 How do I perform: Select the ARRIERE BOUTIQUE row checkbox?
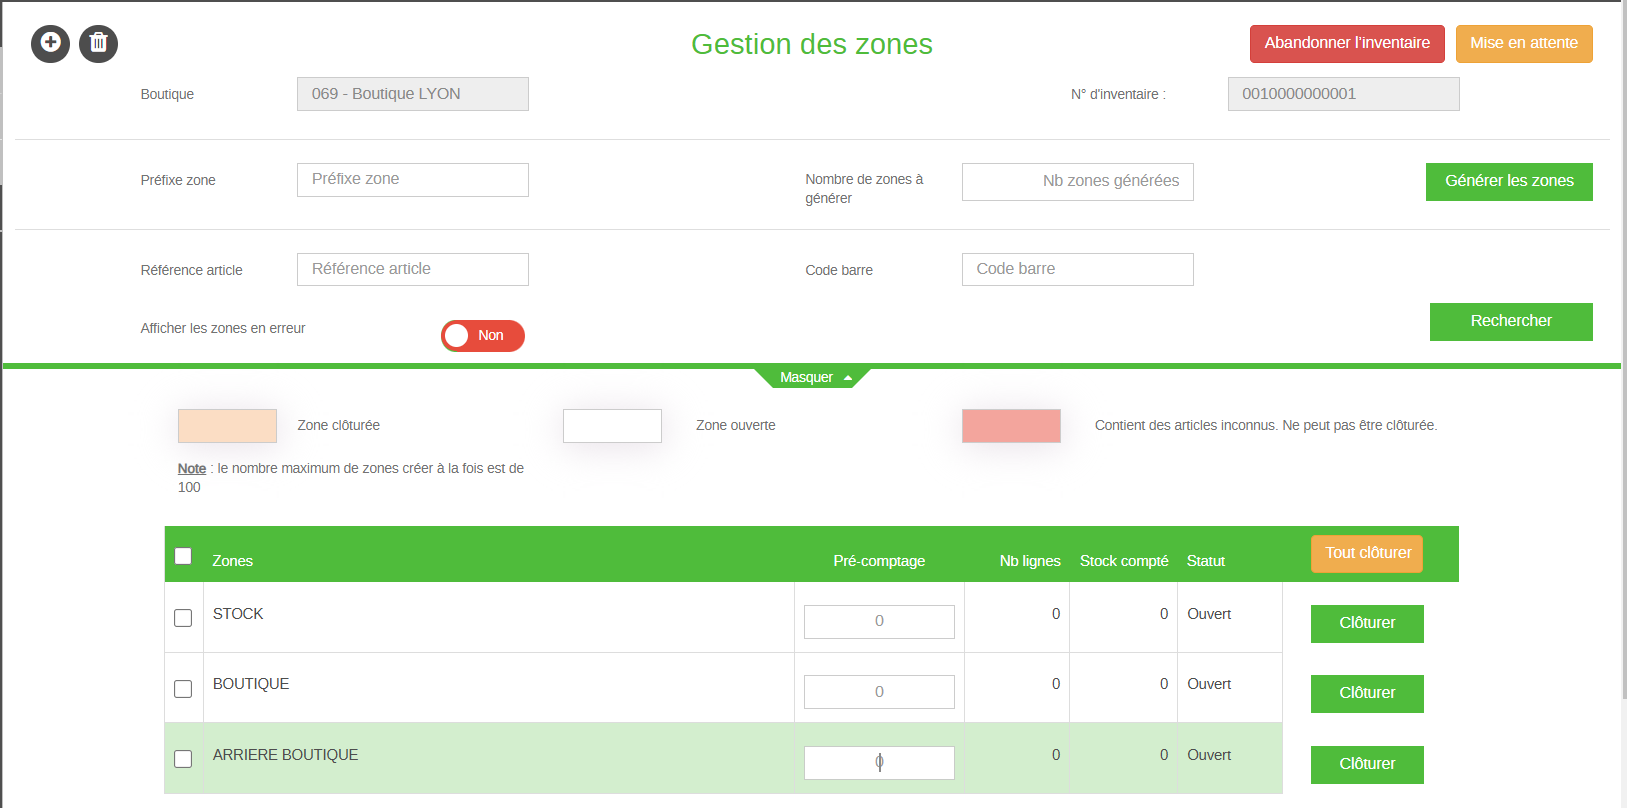pos(183,759)
